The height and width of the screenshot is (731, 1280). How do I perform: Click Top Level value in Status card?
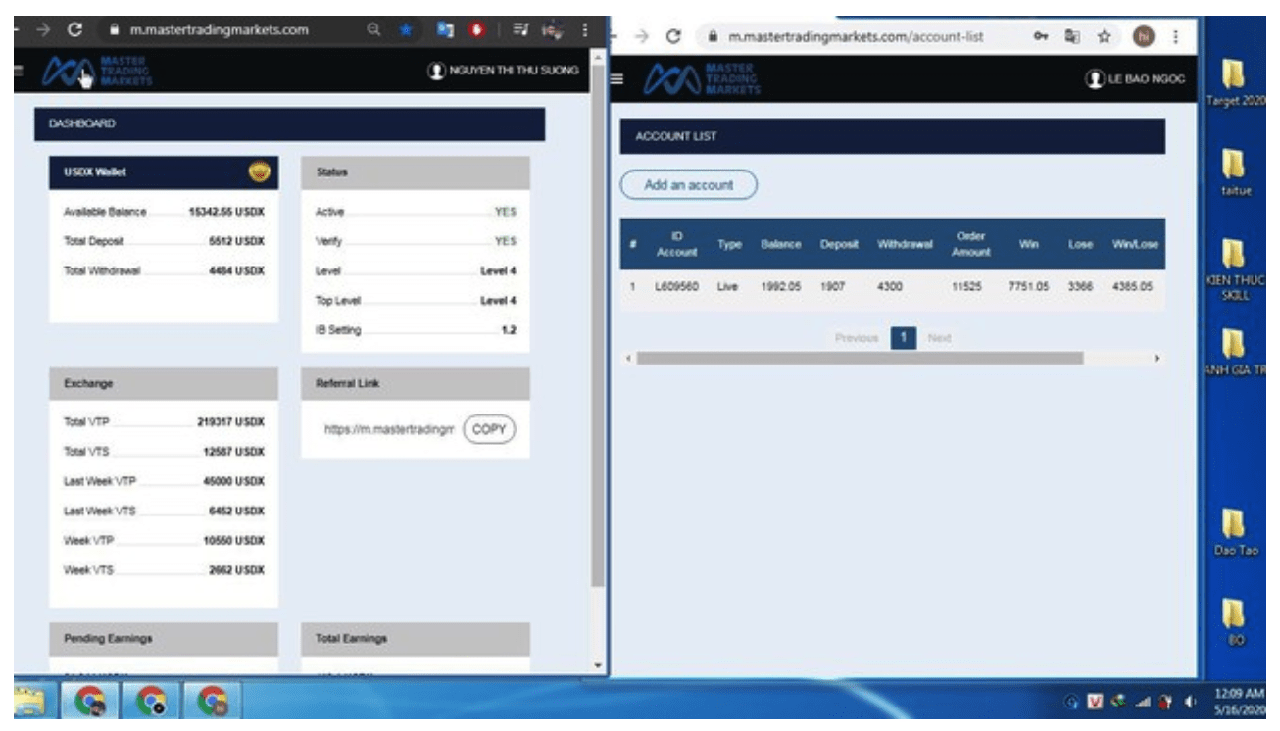click(498, 301)
